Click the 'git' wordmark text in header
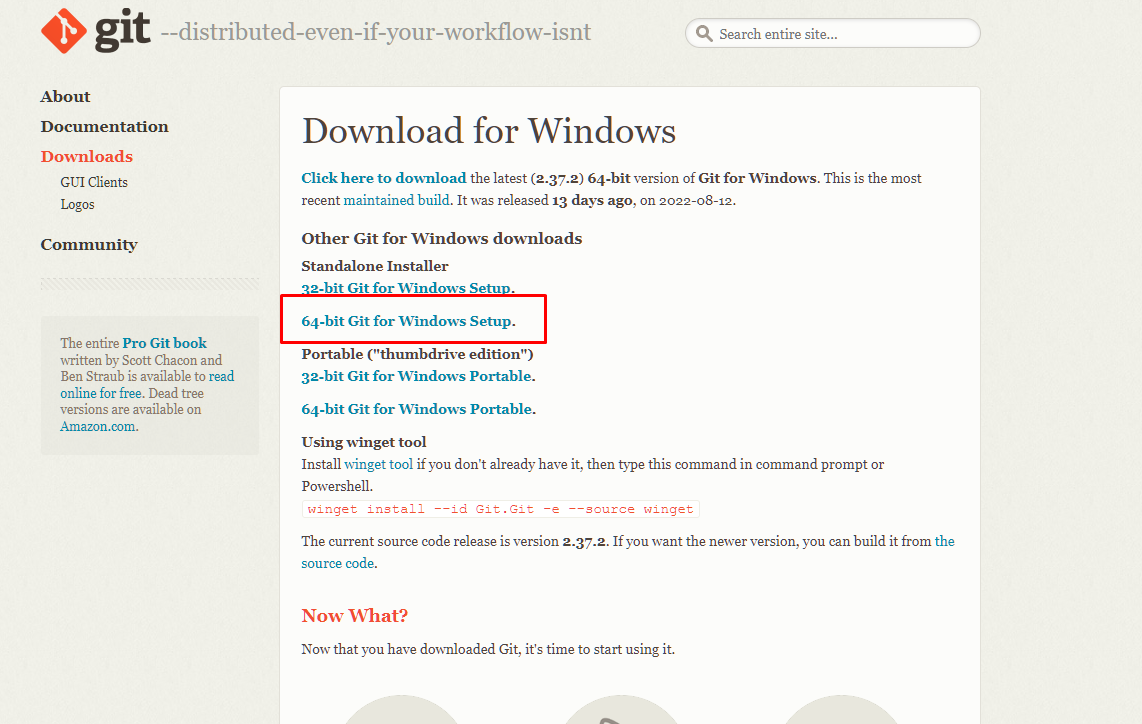 point(122,31)
